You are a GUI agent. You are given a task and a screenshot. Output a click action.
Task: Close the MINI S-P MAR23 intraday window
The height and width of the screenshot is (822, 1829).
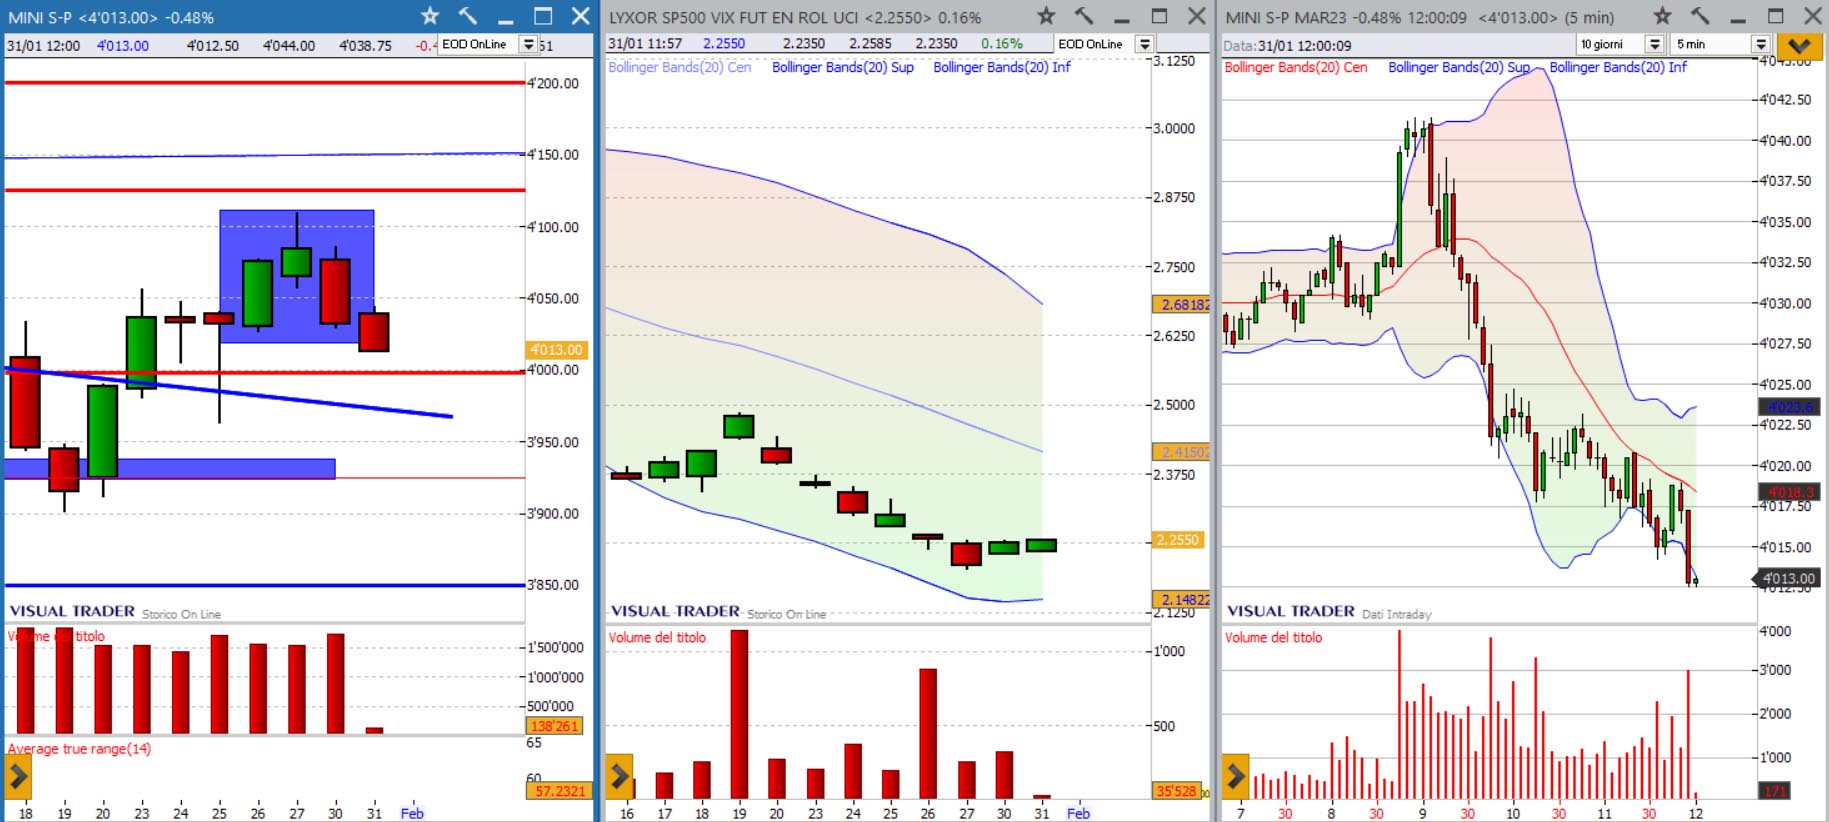click(x=1812, y=16)
